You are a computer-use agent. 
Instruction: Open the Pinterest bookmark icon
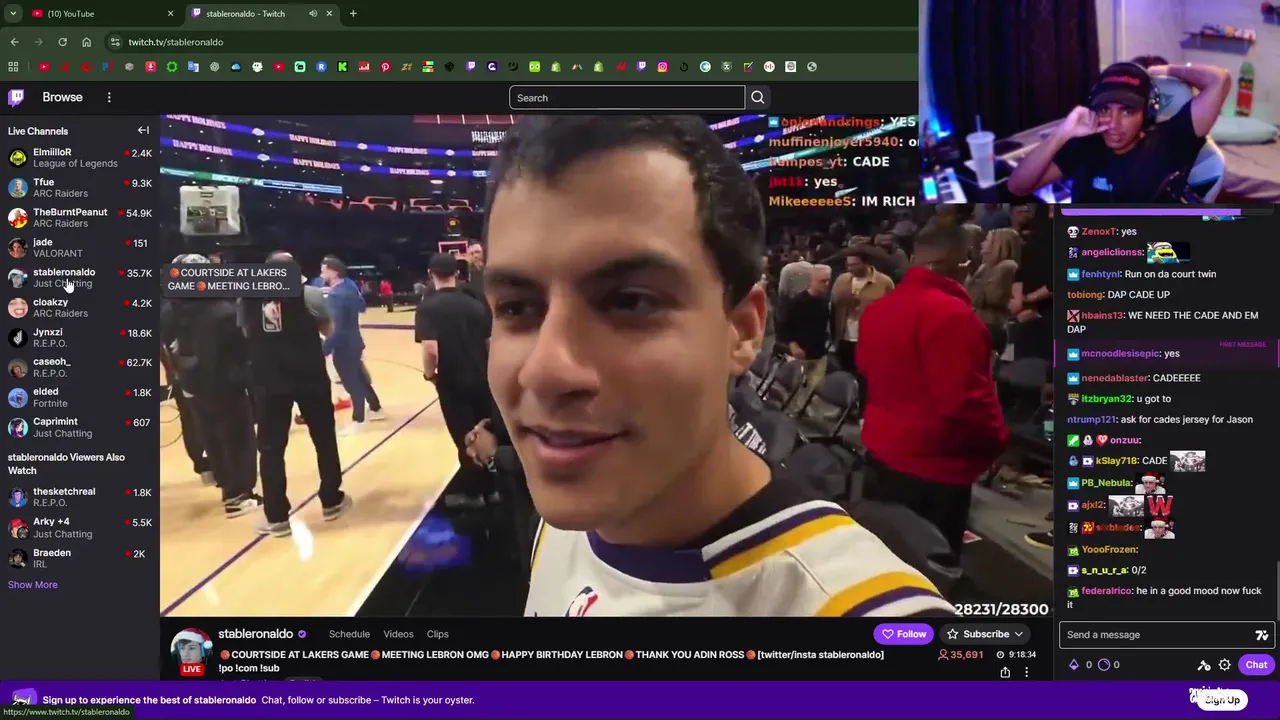(x=385, y=67)
